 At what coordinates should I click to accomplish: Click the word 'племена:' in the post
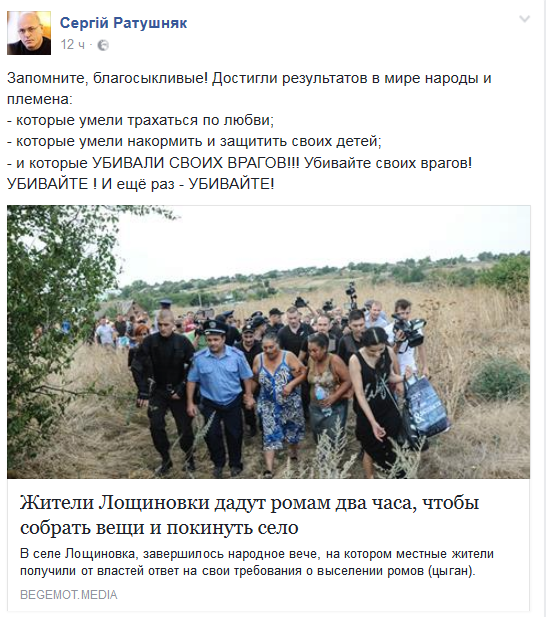coord(40,99)
